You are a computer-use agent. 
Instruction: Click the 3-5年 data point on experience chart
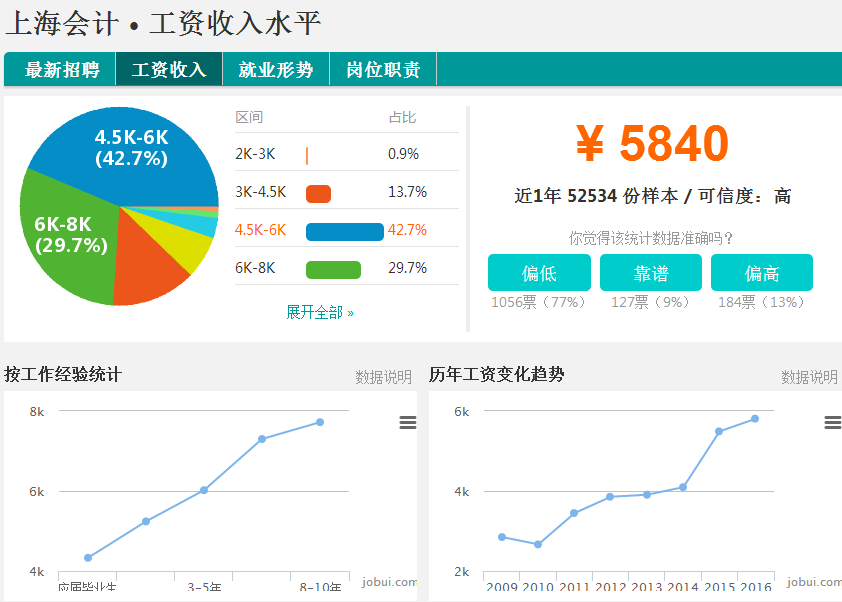coord(204,490)
